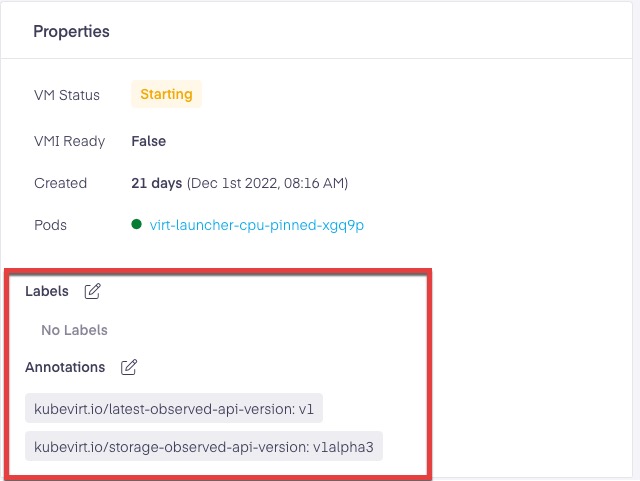Click the Labels section heading
This screenshot has height=481, width=640.
click(x=47, y=291)
